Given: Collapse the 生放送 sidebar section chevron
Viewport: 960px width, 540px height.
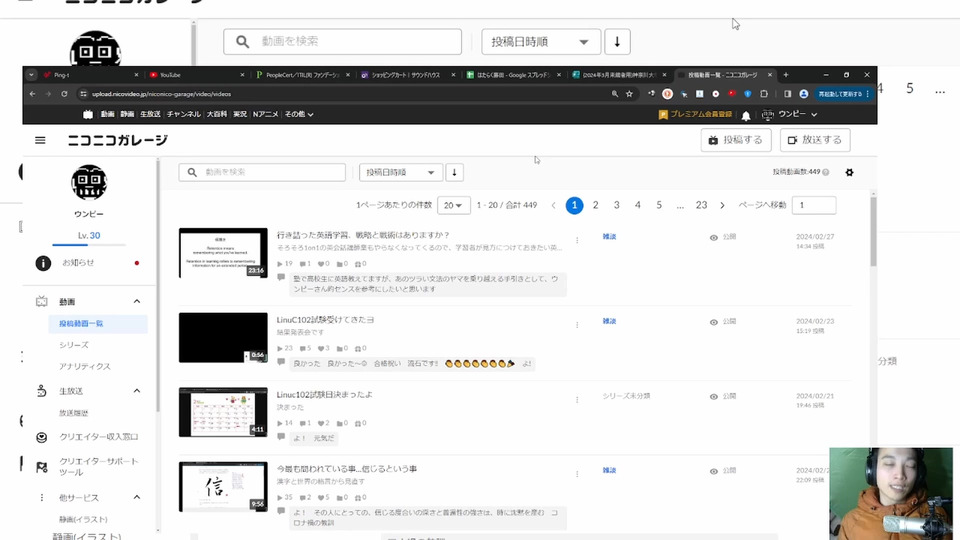Looking at the screenshot, I should (137, 391).
